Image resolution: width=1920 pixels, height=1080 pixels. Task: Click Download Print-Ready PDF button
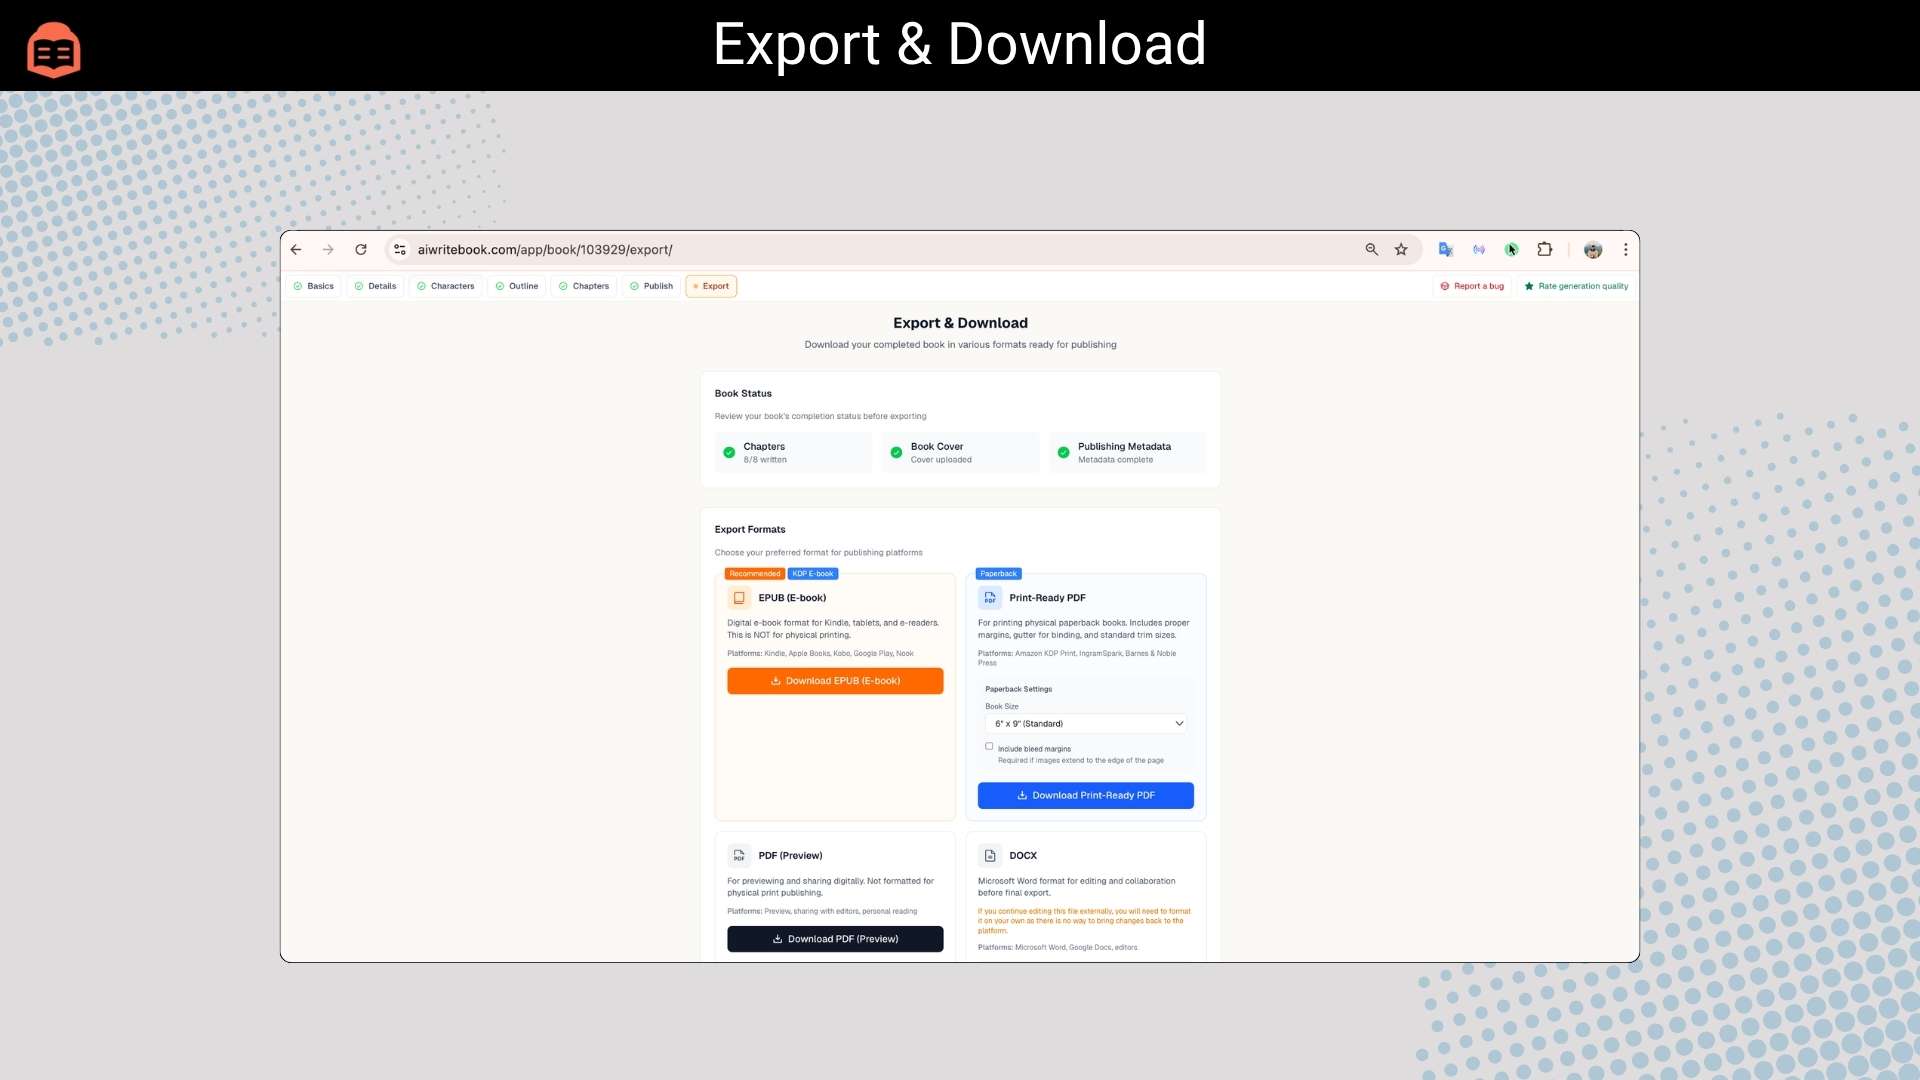[1085, 796]
